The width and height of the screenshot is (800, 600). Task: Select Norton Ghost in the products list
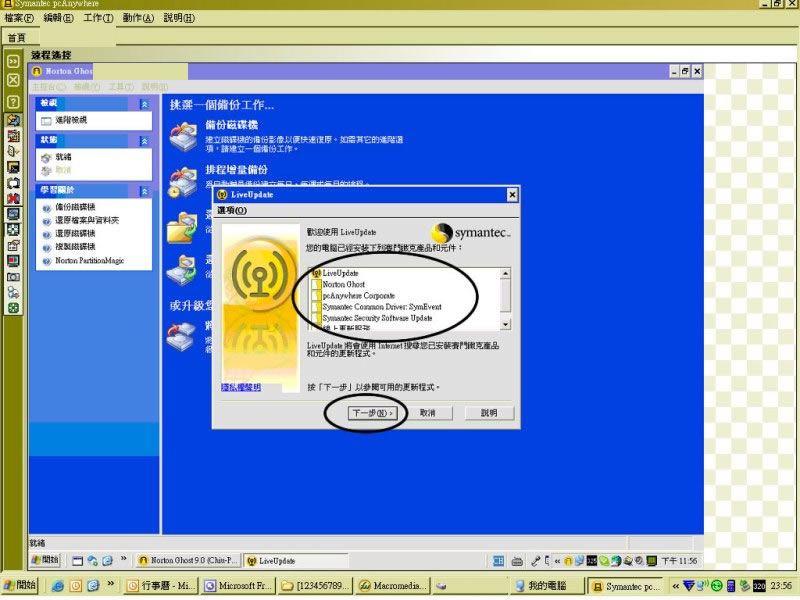[x=343, y=285]
